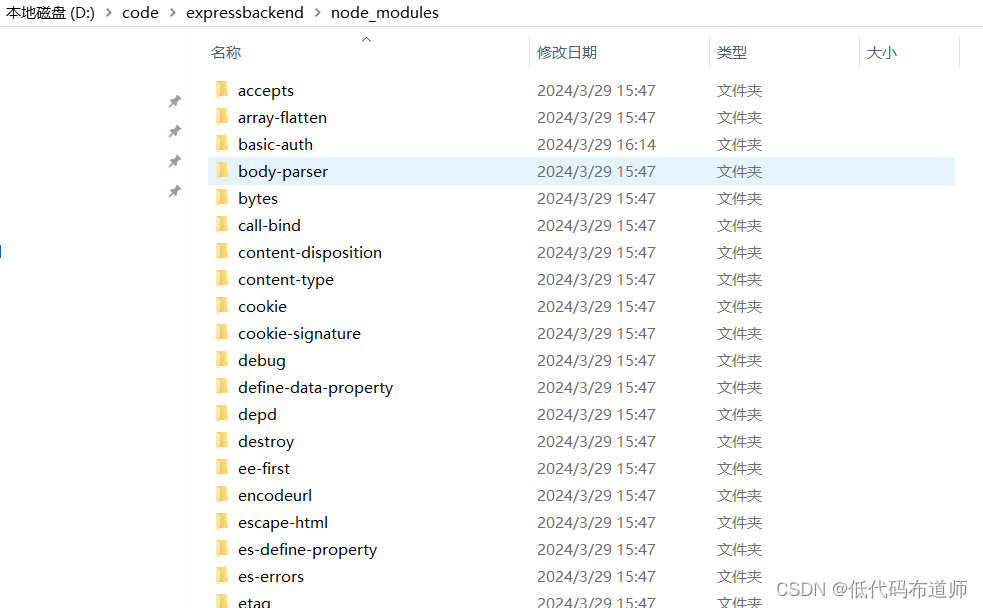The height and width of the screenshot is (608, 983).
Task: Open the debug folder icon
Action: (x=222, y=360)
